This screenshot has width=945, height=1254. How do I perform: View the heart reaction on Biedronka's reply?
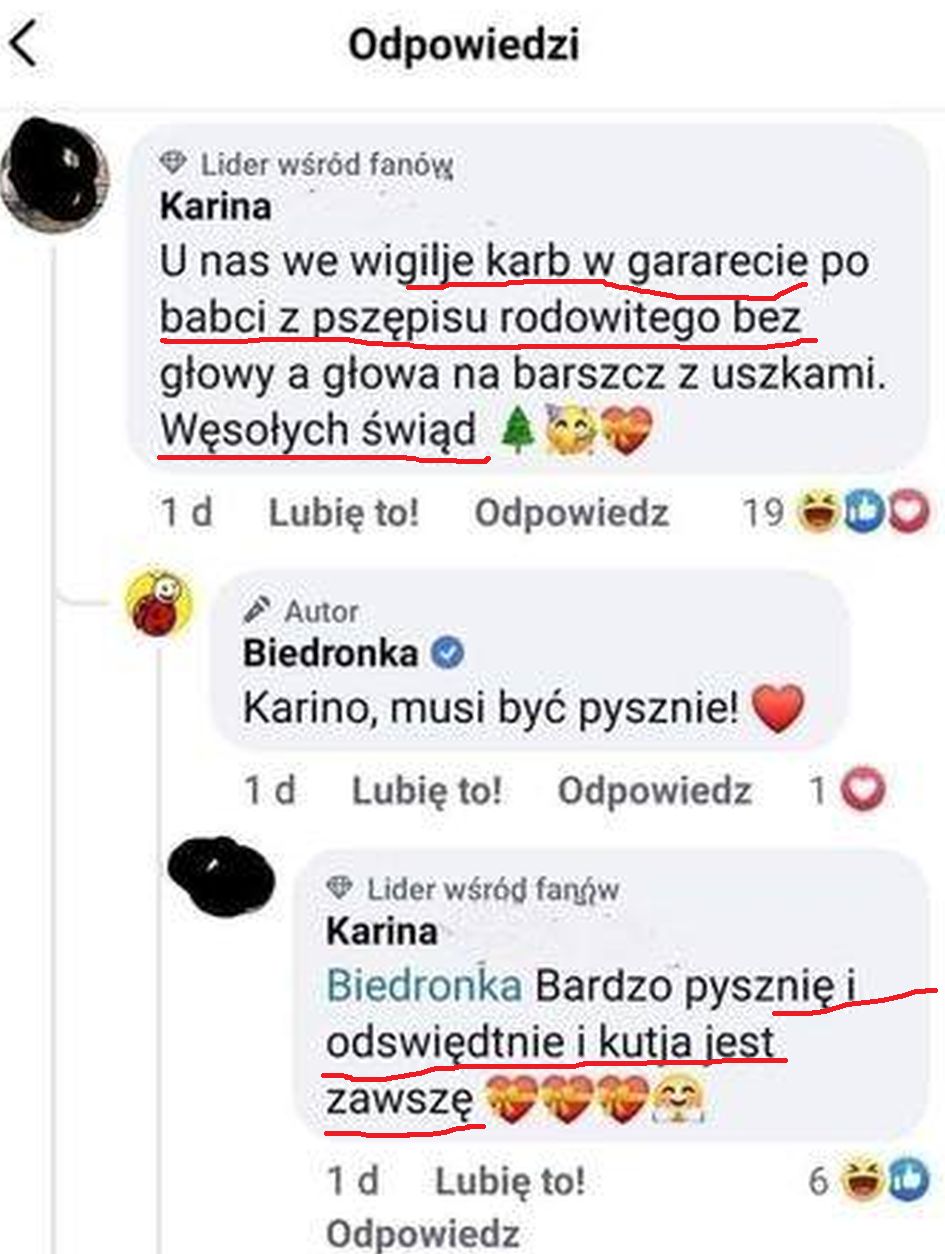coord(863,791)
